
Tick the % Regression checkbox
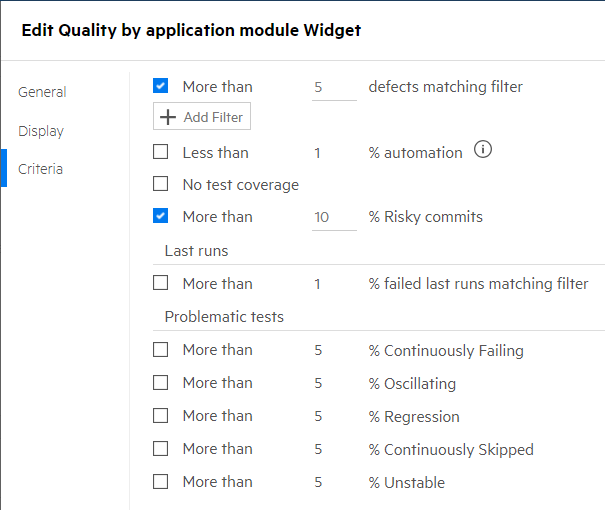click(161, 416)
